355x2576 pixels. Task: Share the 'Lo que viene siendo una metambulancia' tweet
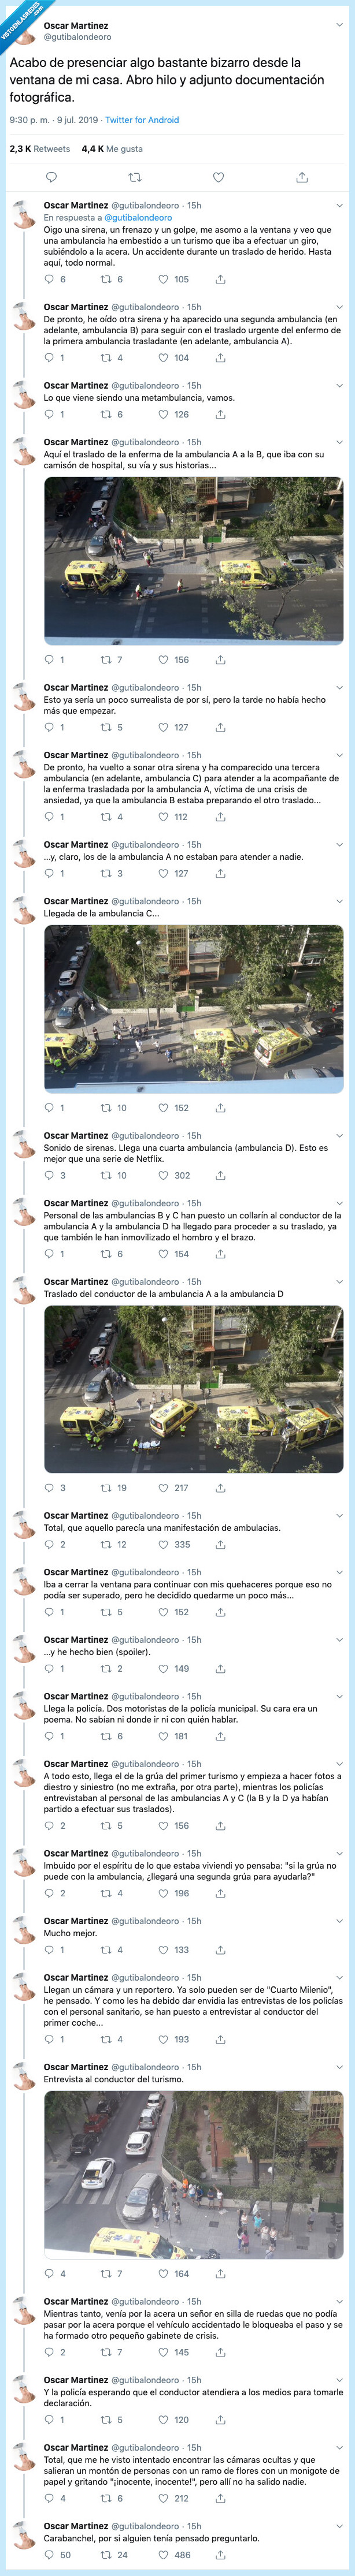point(220,414)
